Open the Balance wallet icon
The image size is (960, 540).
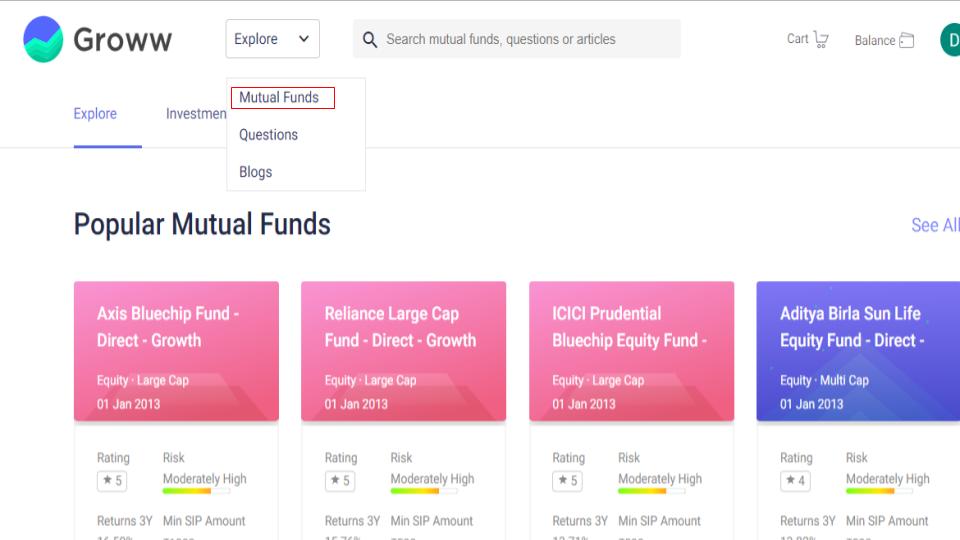pyautogui.click(x=907, y=40)
